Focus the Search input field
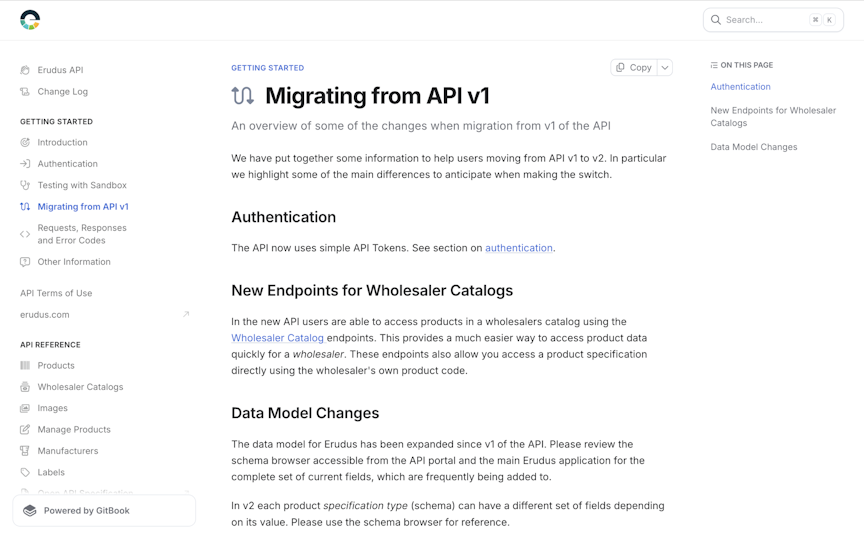The width and height of the screenshot is (864, 542). [773, 20]
